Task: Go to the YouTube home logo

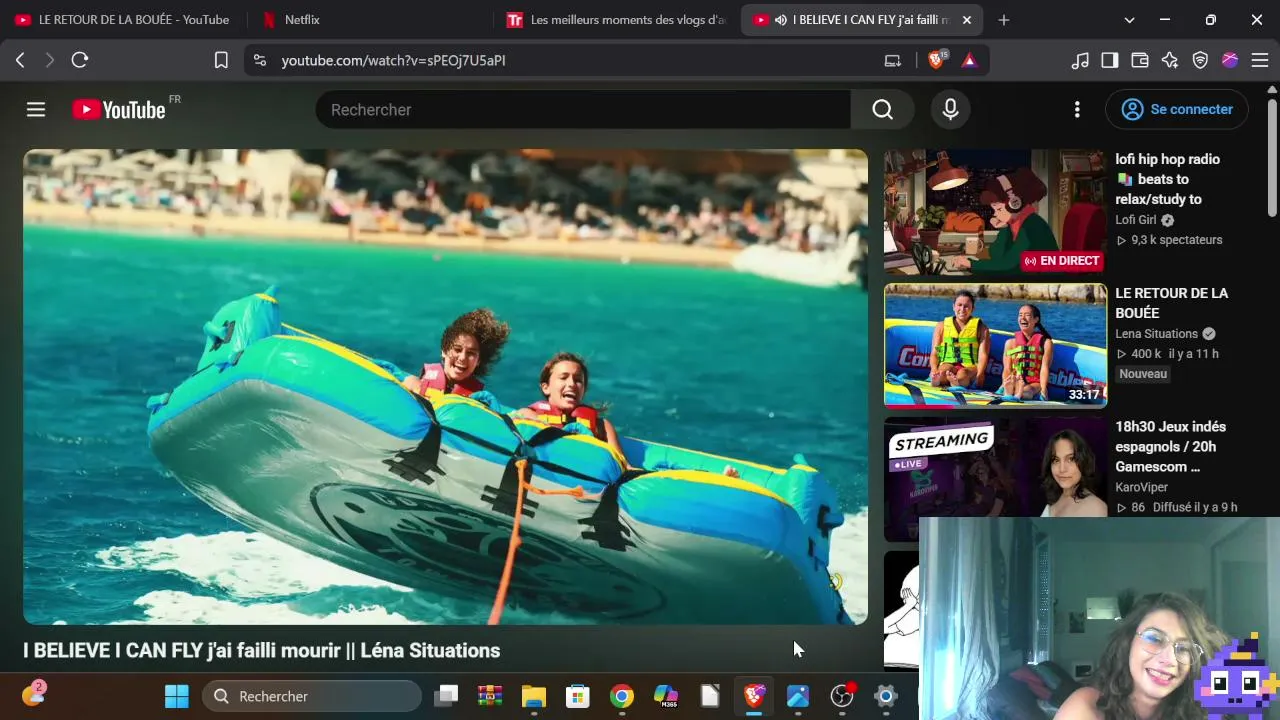Action: [119, 110]
